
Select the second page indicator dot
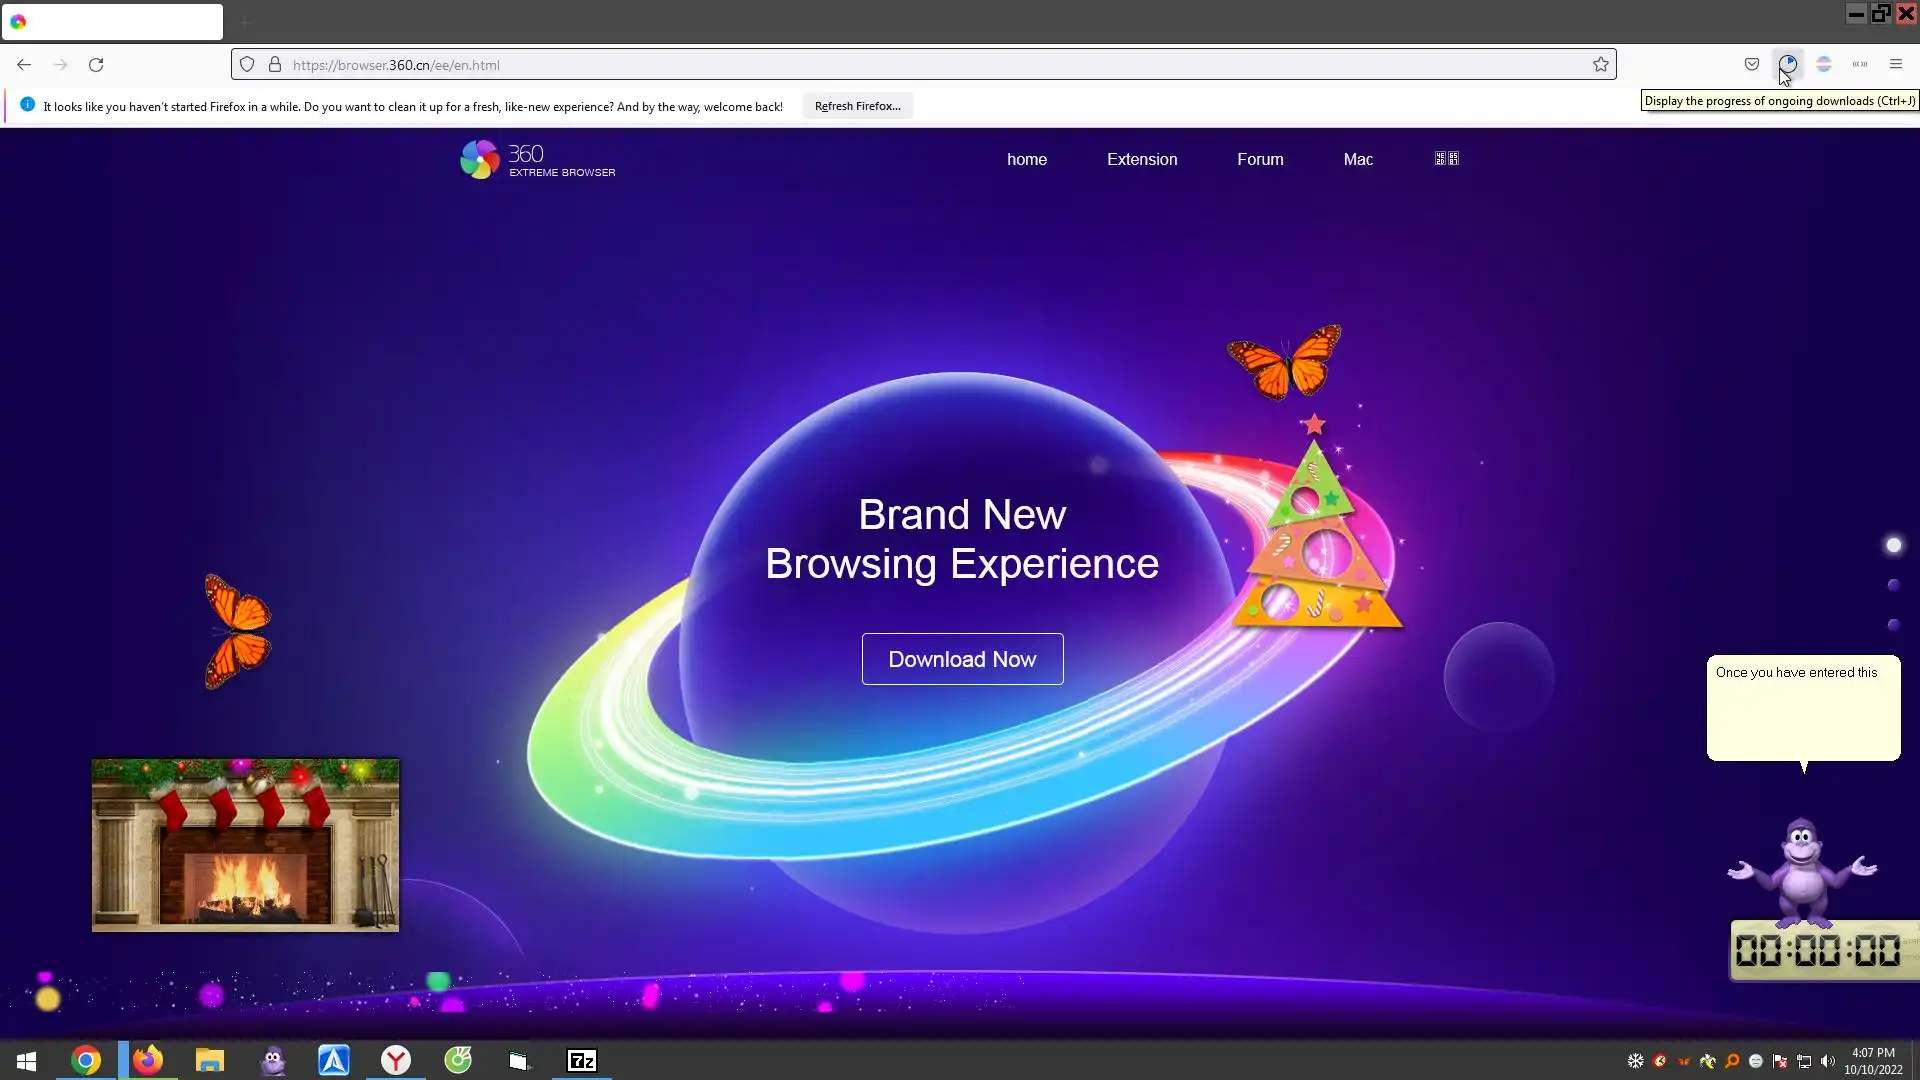point(1893,585)
